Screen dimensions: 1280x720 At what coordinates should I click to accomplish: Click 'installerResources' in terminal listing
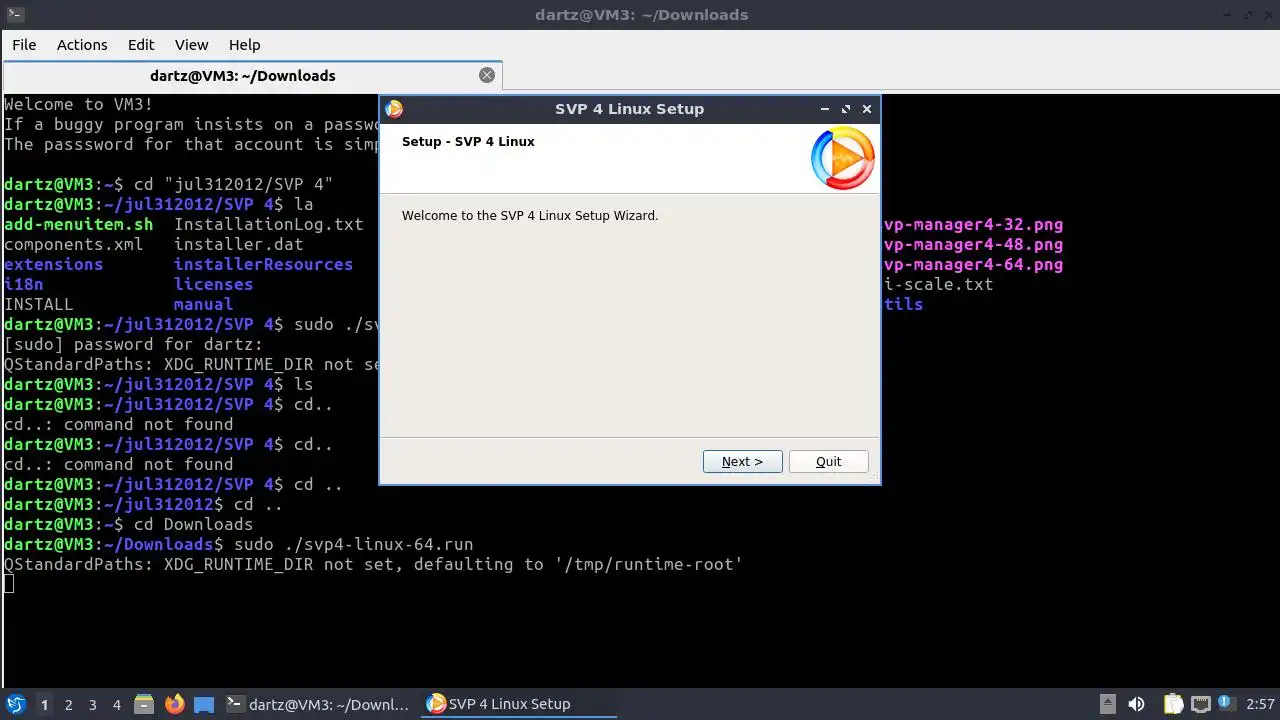[264, 264]
